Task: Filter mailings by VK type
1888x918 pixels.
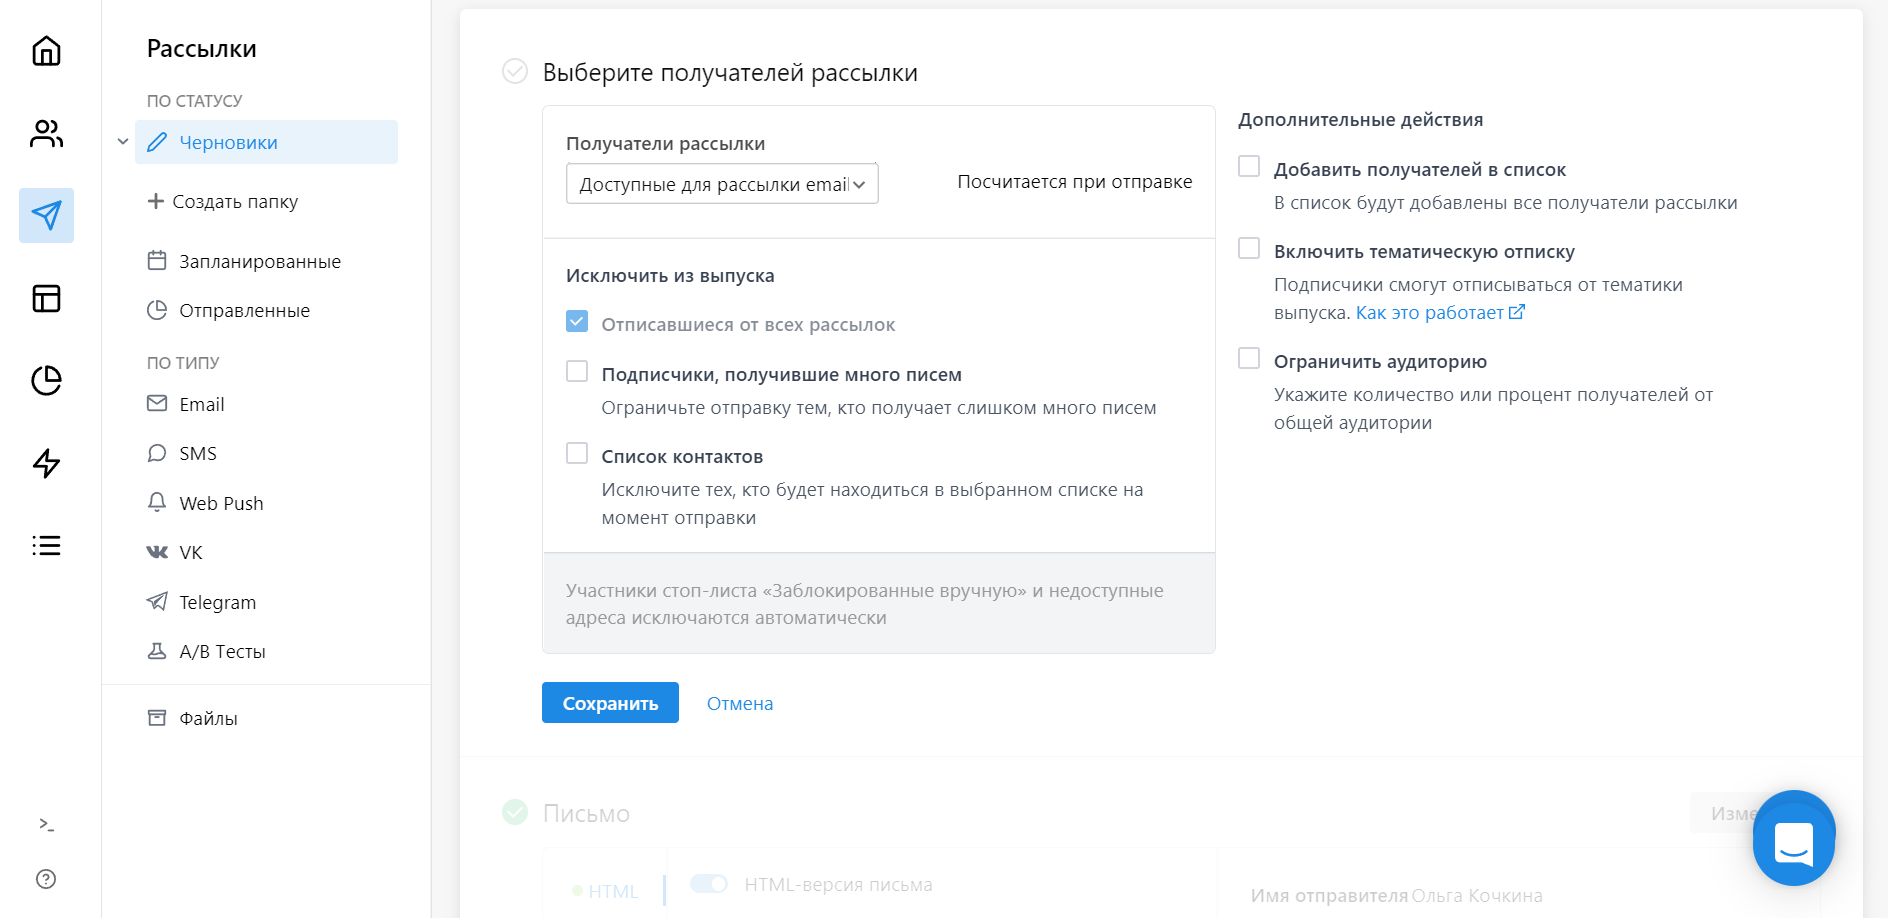Action: (190, 552)
